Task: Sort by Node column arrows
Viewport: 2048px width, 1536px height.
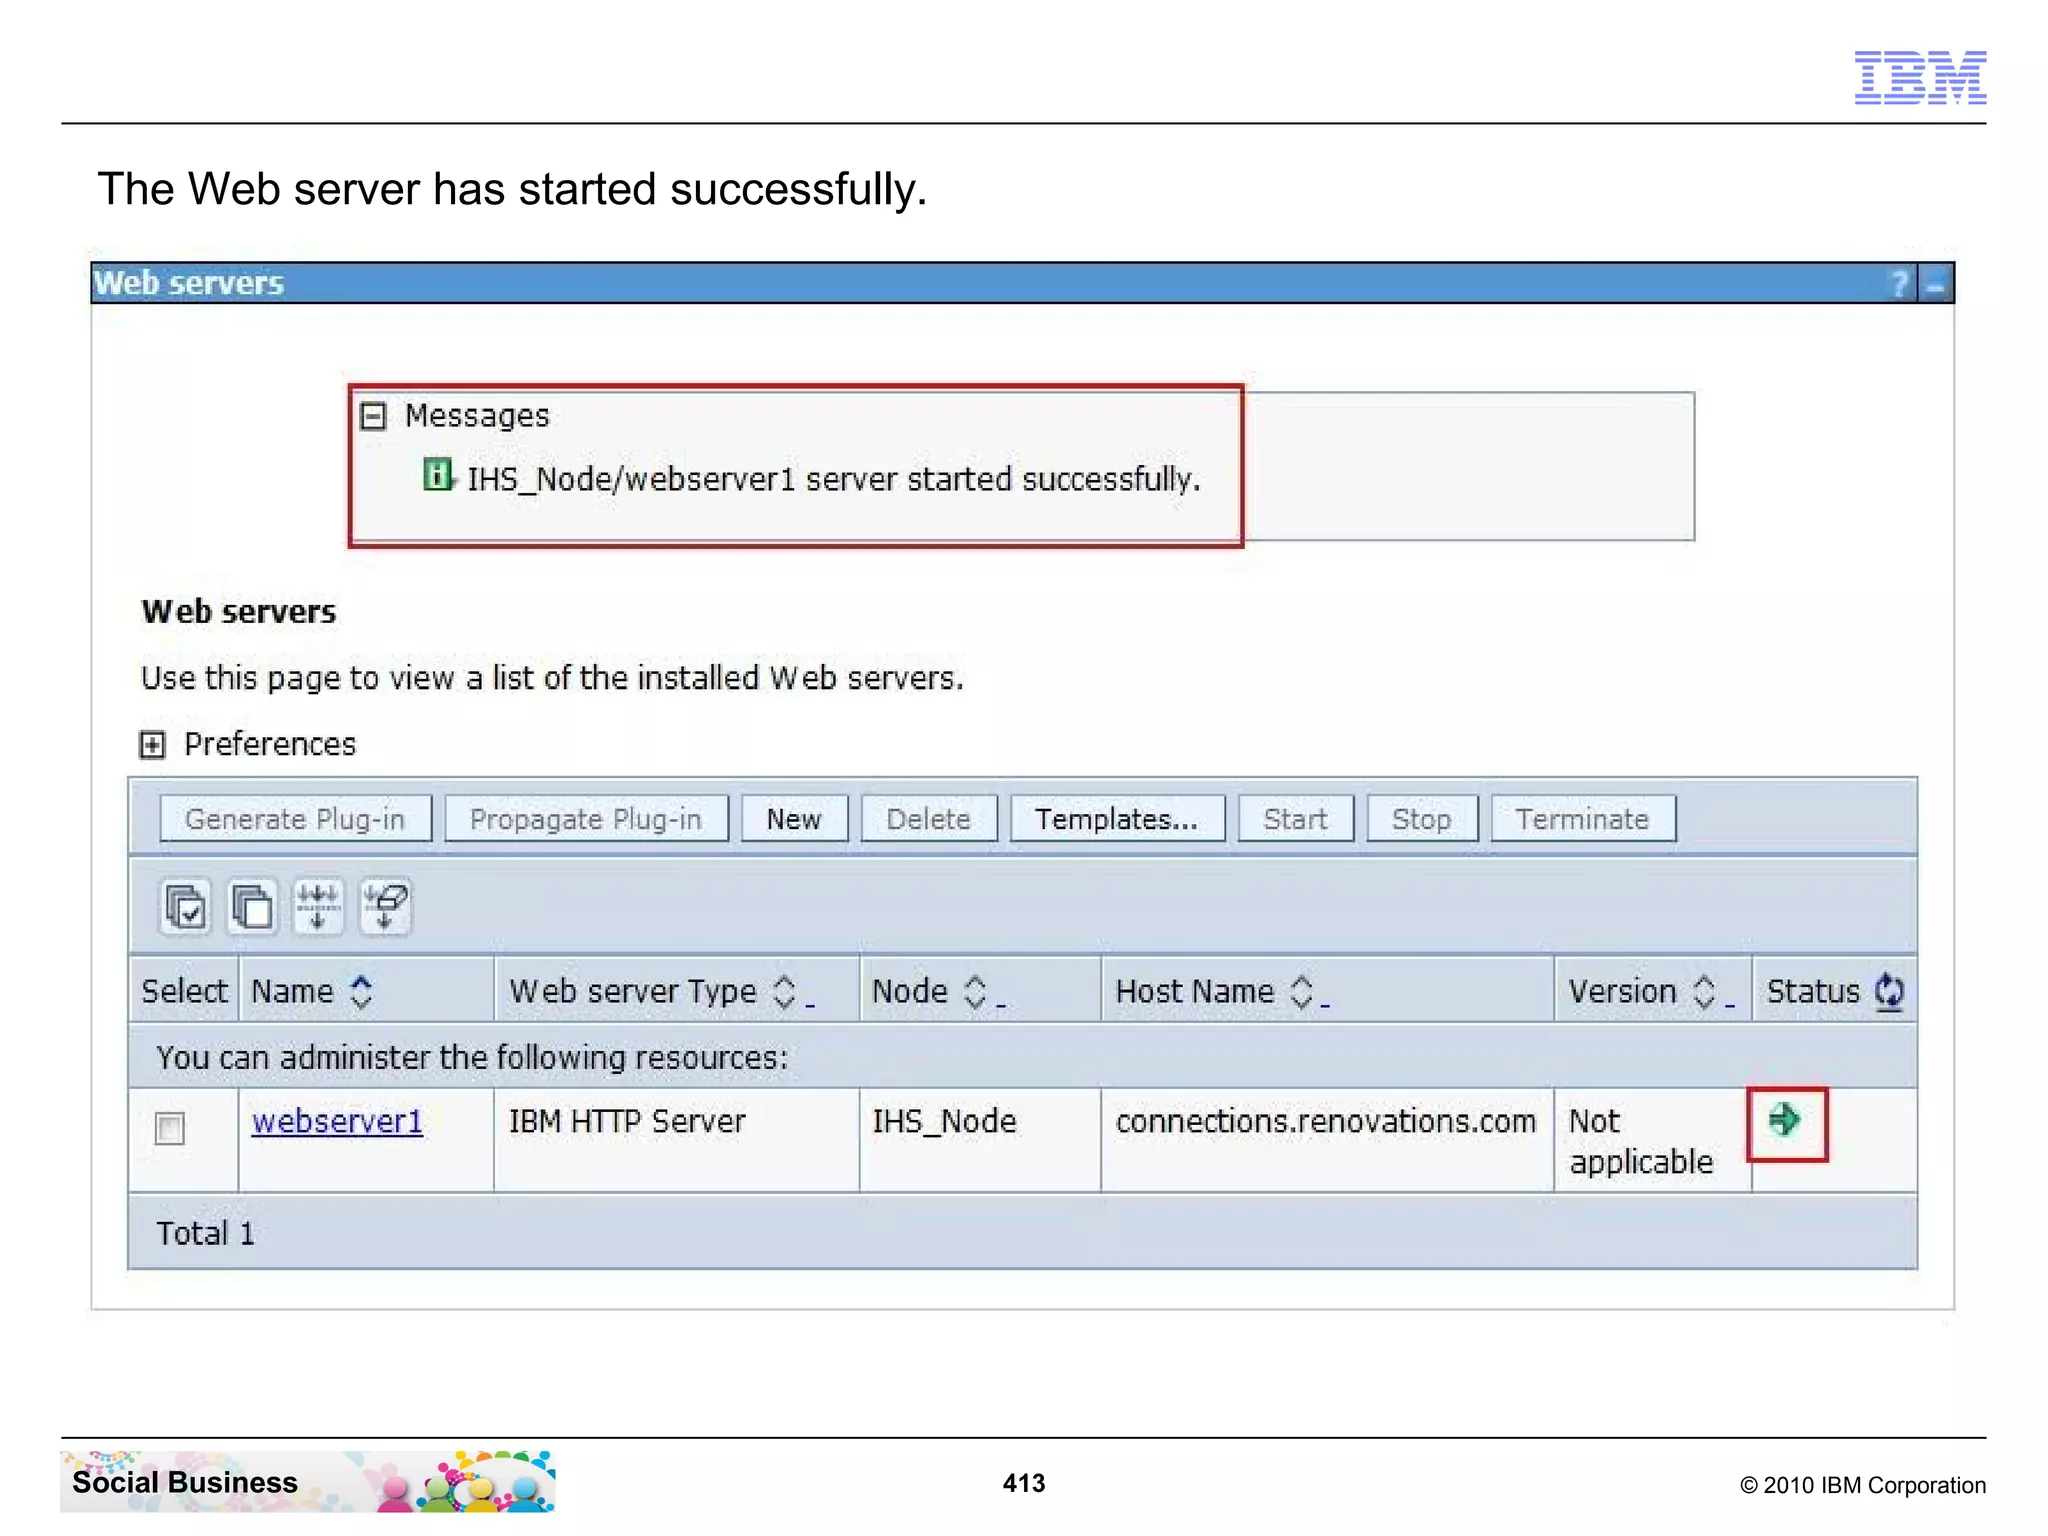Action: 975,991
